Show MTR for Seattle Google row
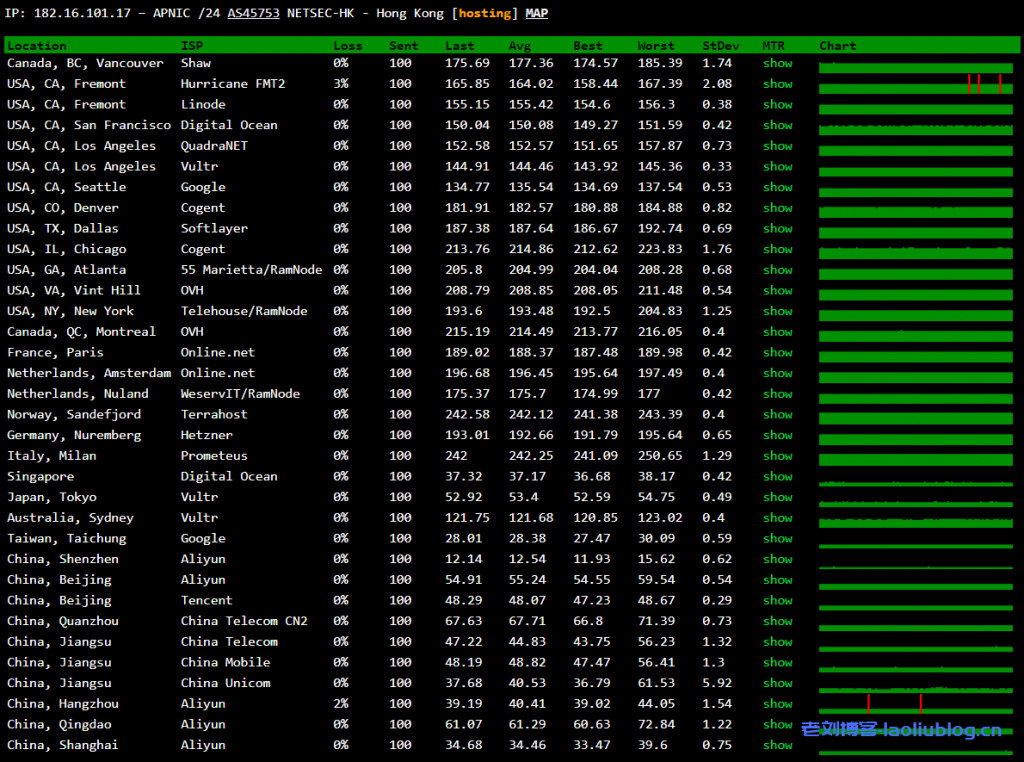The image size is (1024, 762). click(777, 187)
